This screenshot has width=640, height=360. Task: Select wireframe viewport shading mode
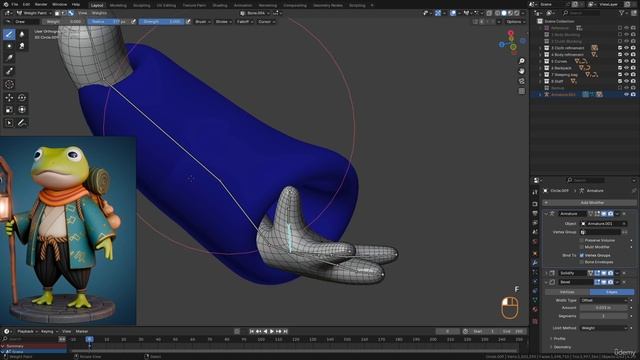click(x=497, y=13)
